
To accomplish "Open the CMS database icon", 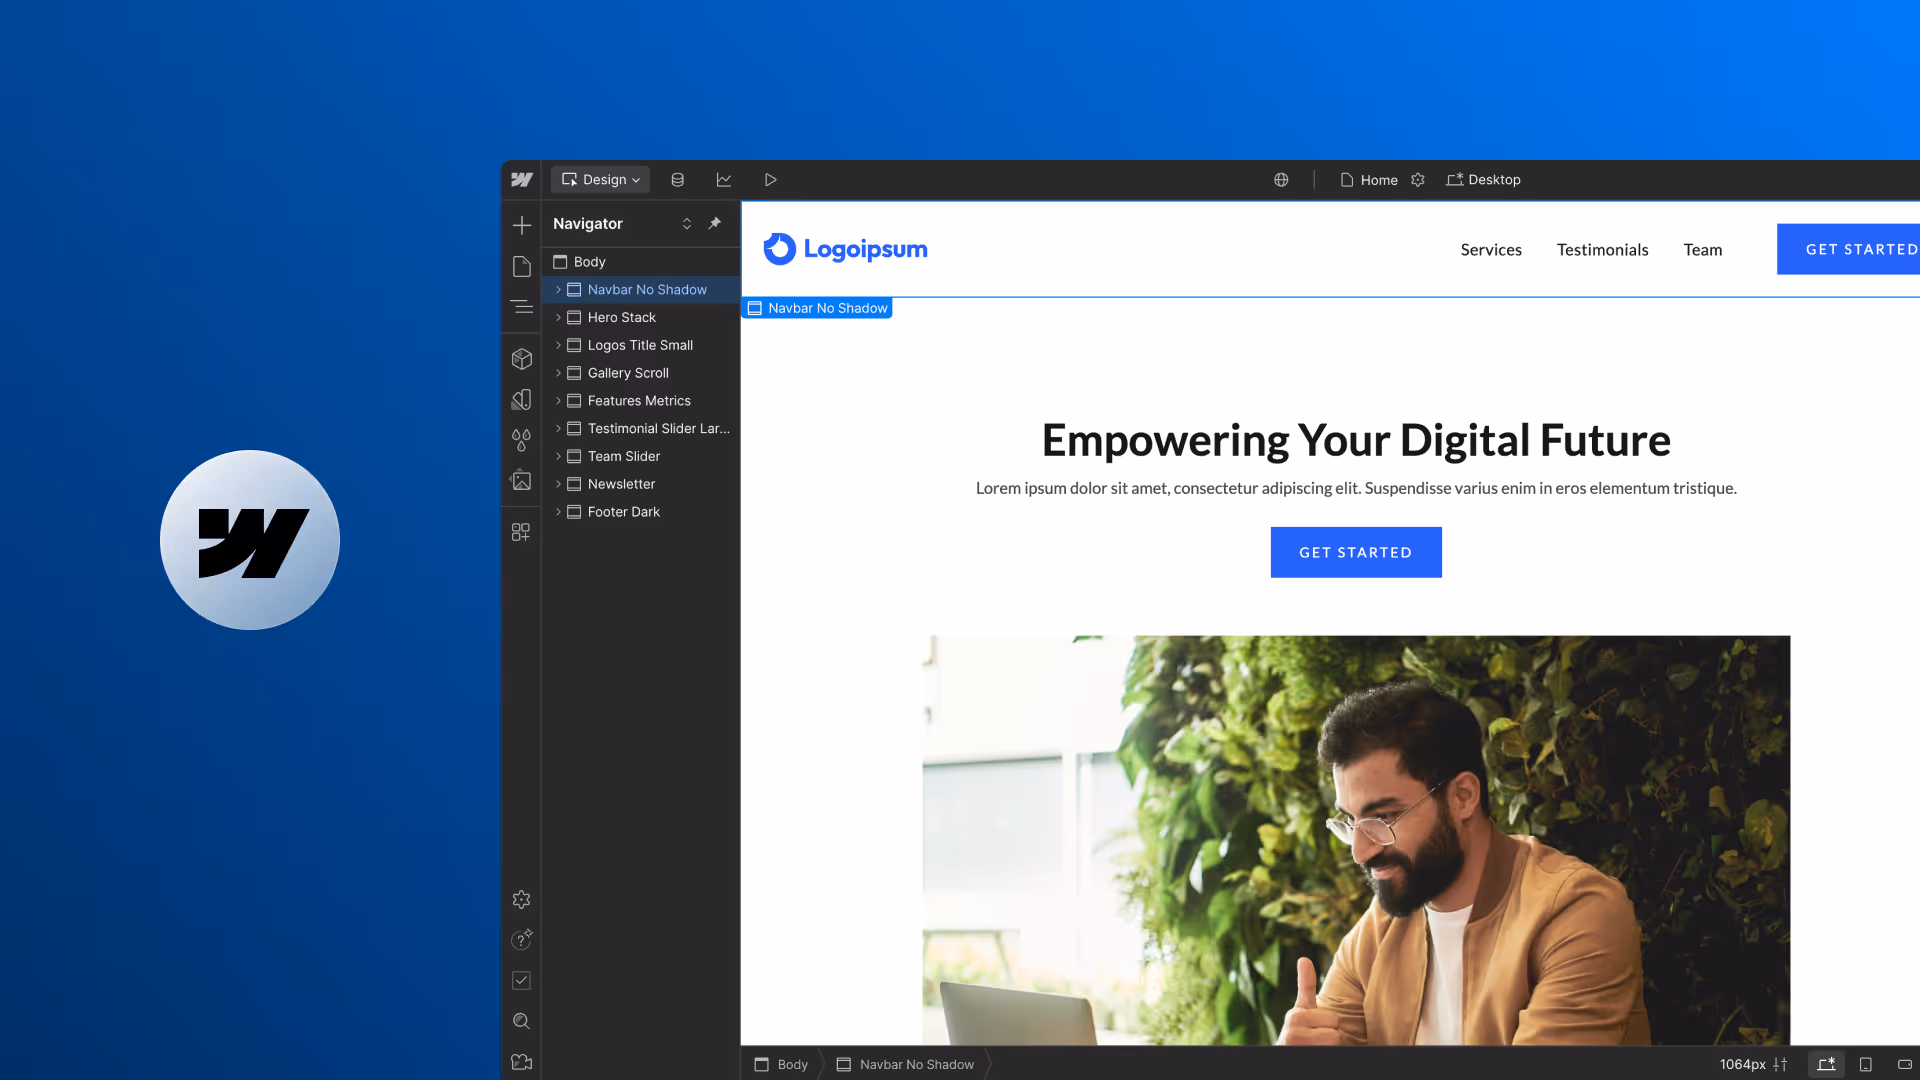I will pos(677,180).
